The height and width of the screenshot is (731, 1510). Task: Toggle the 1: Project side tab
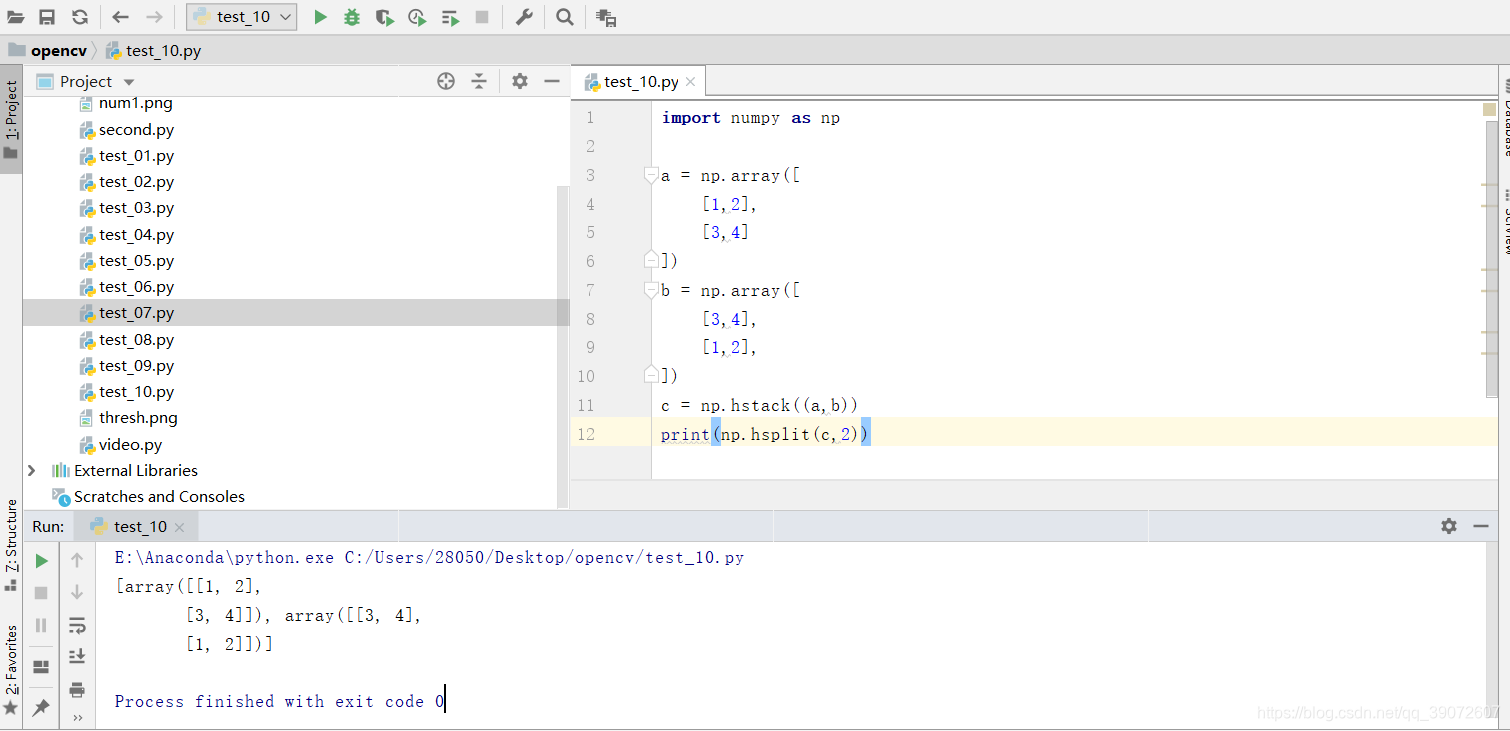pos(11,120)
